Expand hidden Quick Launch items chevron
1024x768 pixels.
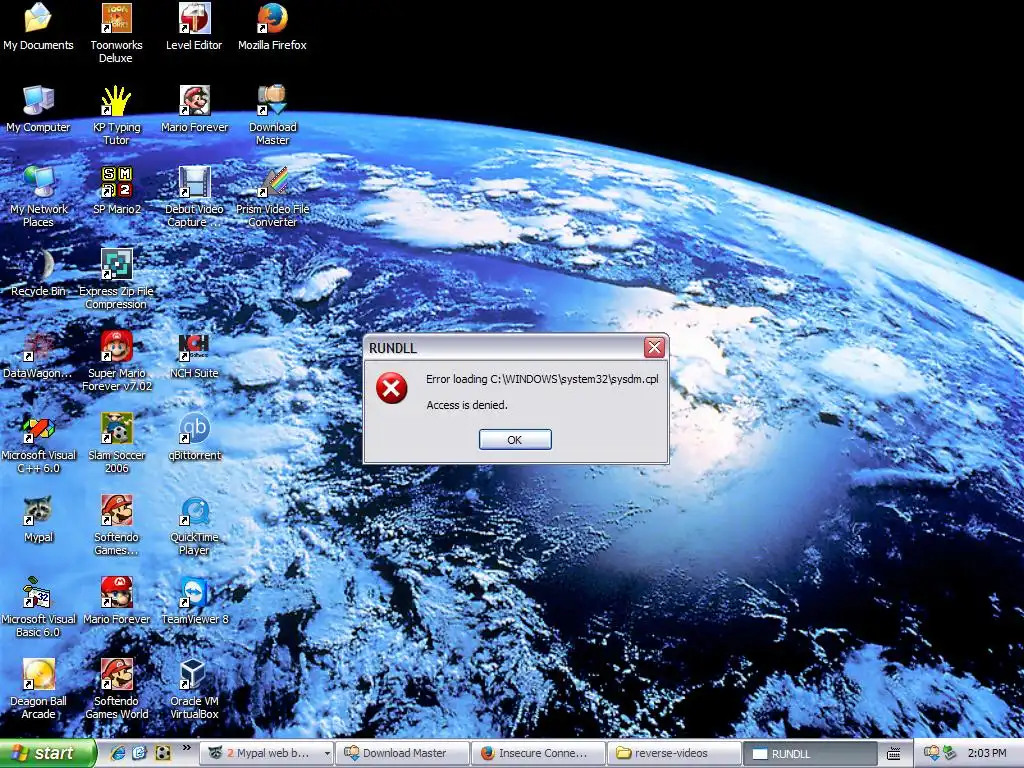[x=187, y=748]
